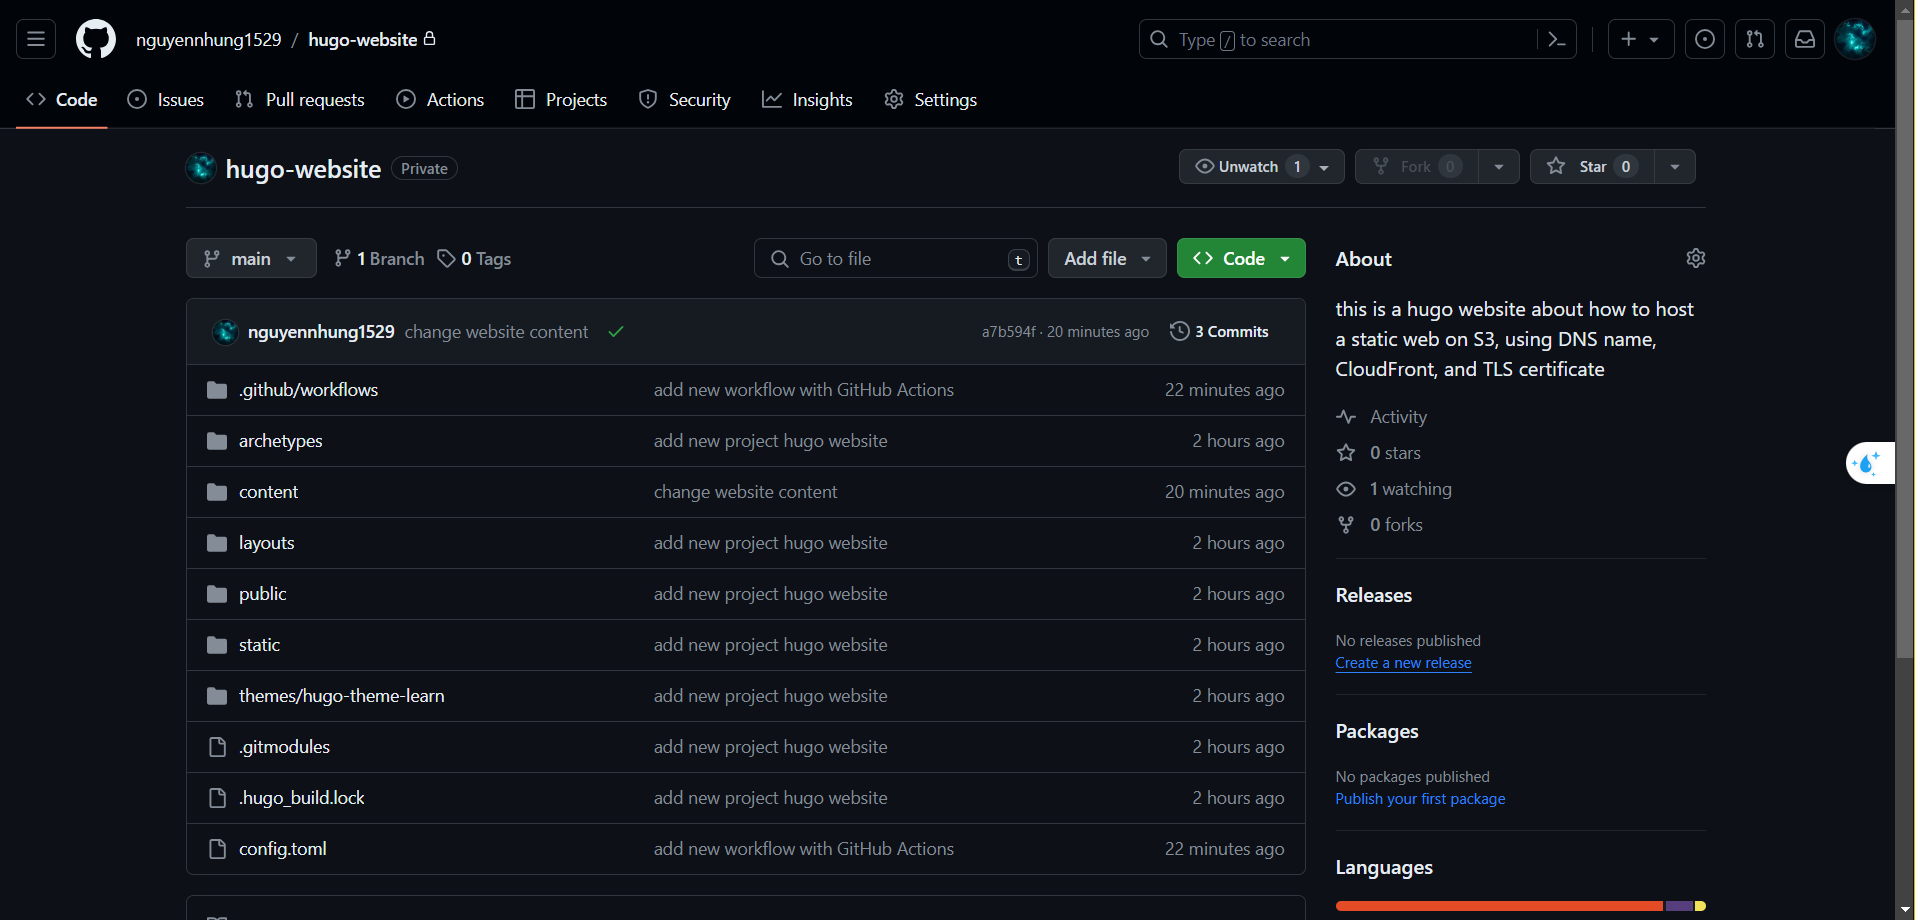
Task: Open the Issues icon in top header
Action: click(x=1705, y=39)
